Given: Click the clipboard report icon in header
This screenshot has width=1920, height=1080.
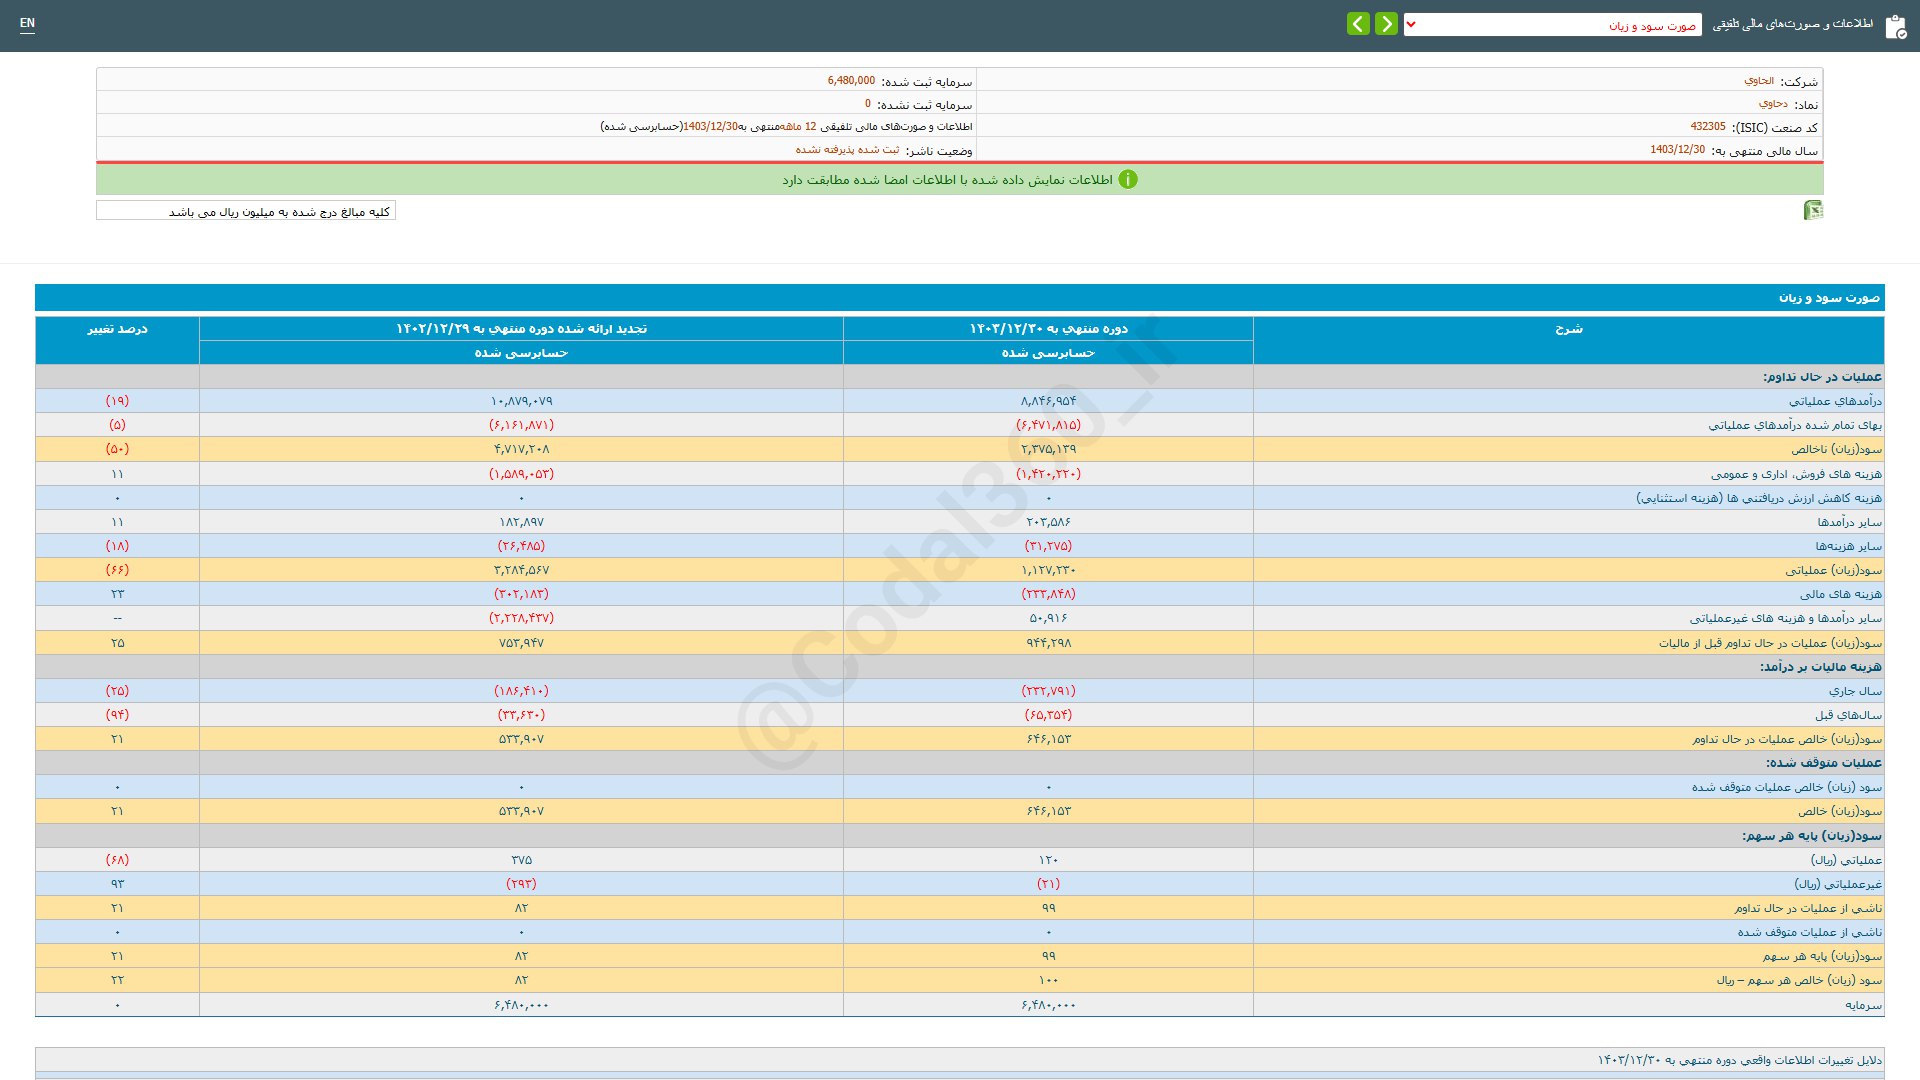Looking at the screenshot, I should click(x=1895, y=26).
